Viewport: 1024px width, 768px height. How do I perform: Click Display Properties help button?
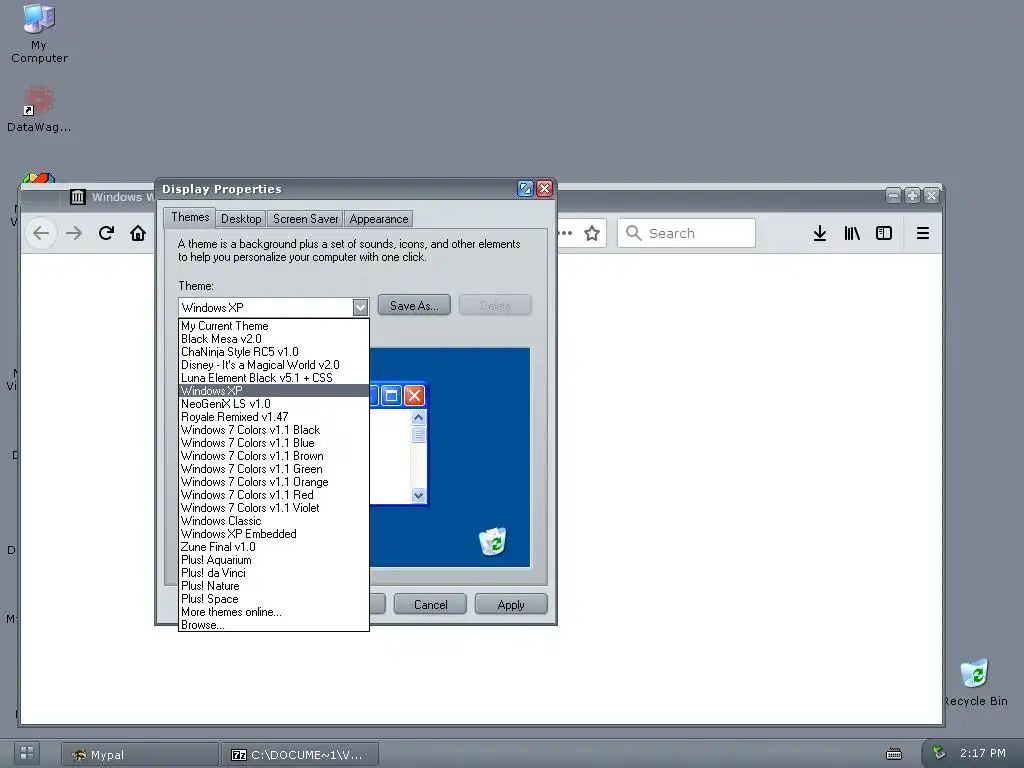click(x=525, y=189)
